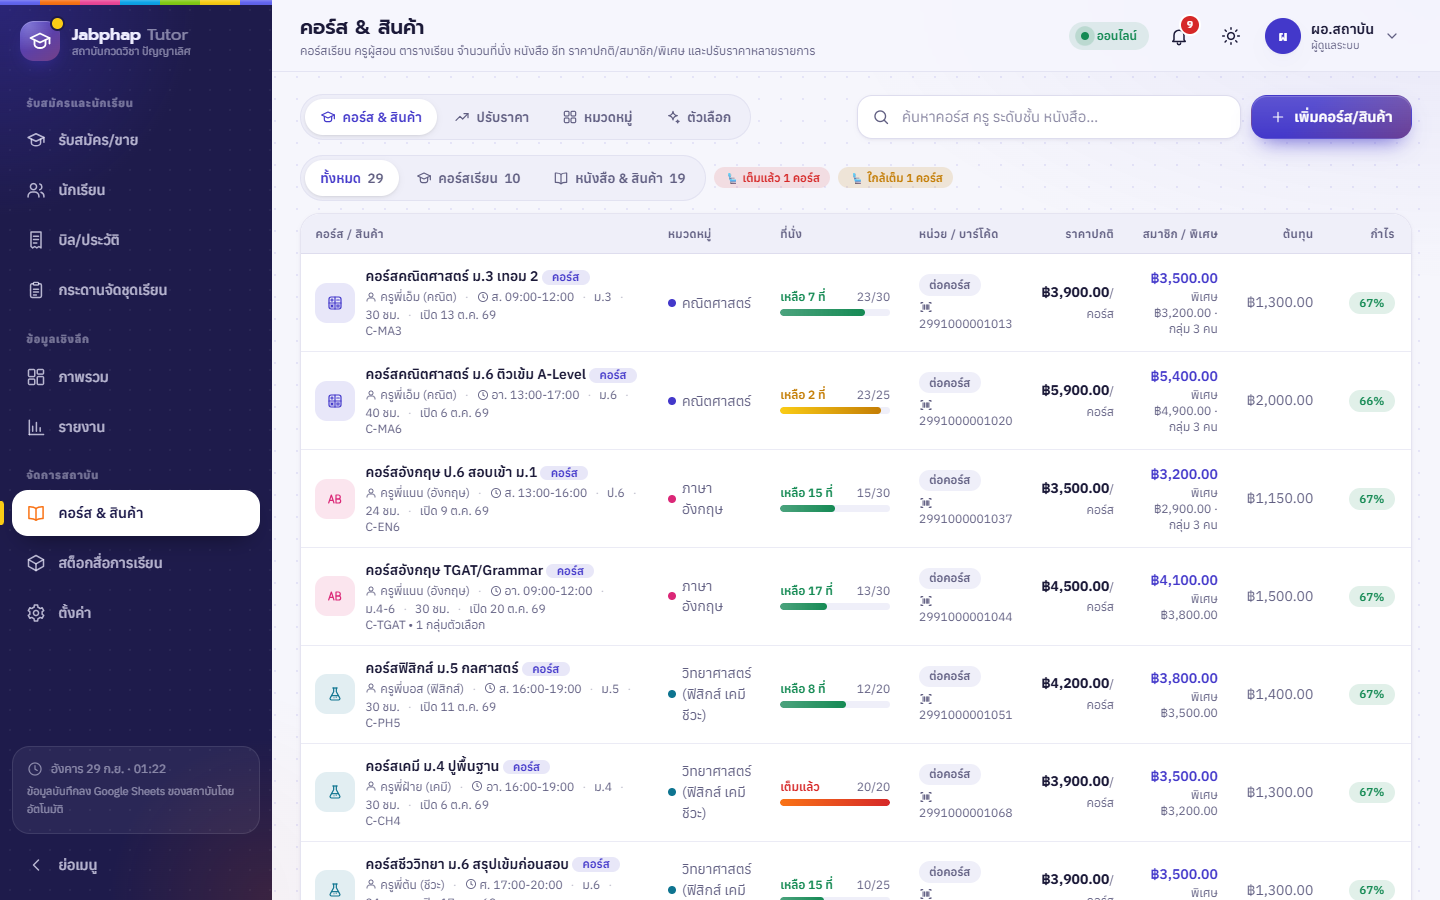Open course title คอร์สฟิสิกส์ ม.5 กลศาสตร์

442,668
